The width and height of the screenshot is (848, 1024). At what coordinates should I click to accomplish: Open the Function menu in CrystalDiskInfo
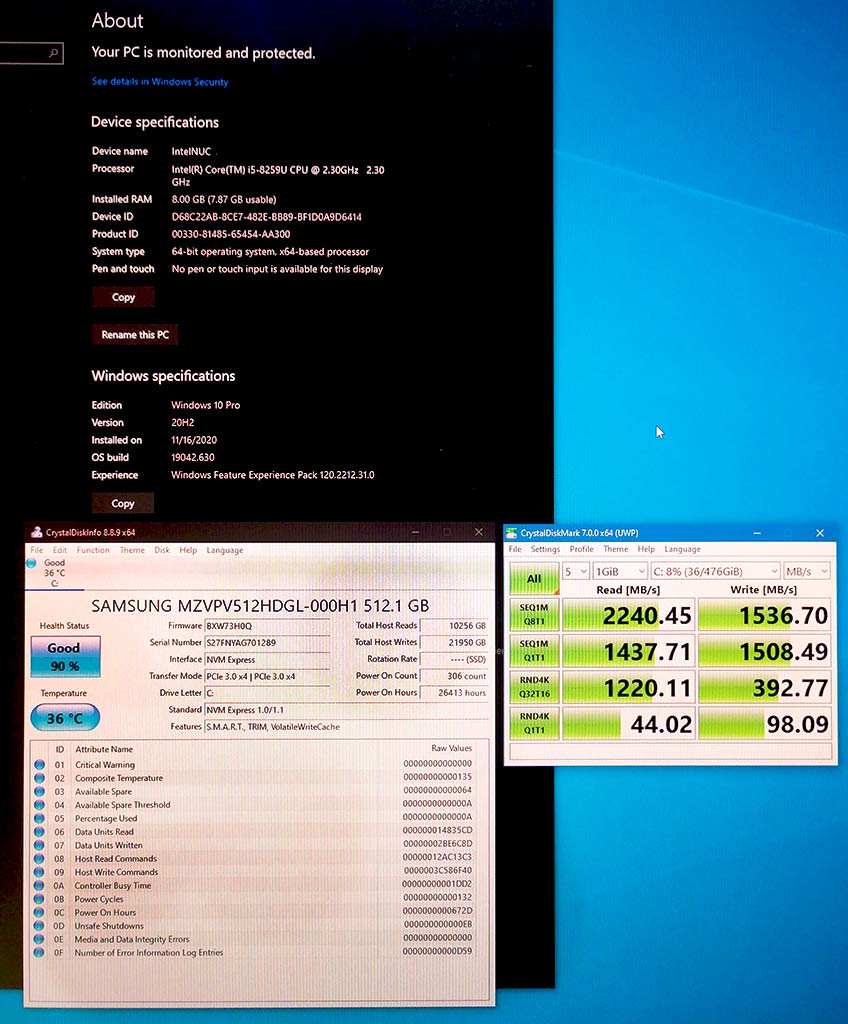pyautogui.click(x=93, y=550)
